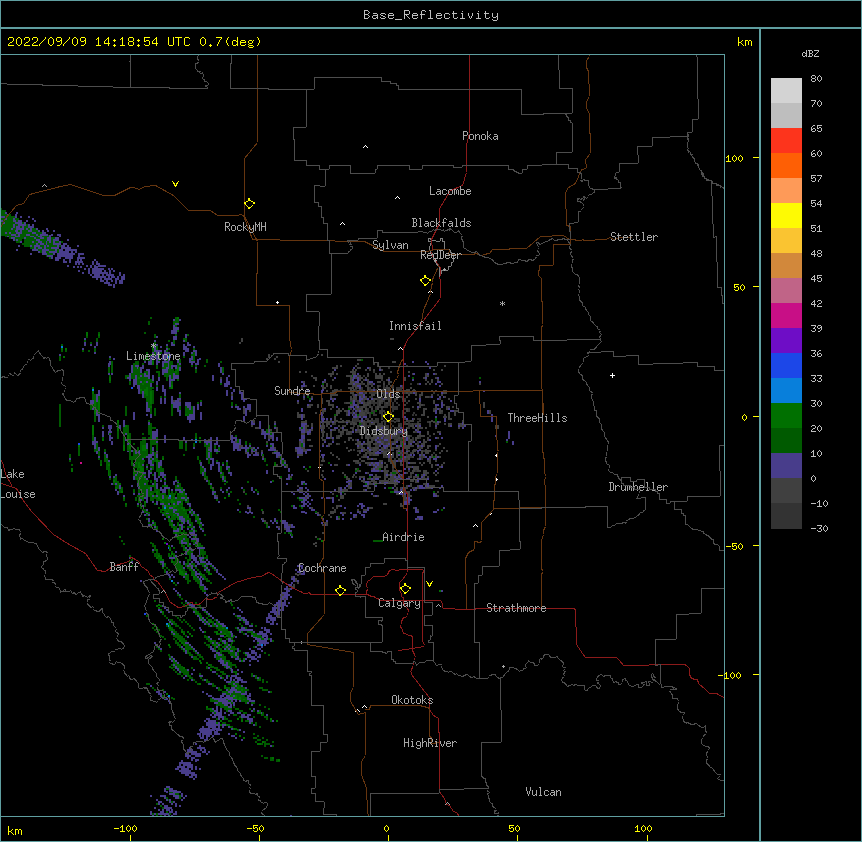Click the white asterisk marker above Limestone

click(153, 346)
